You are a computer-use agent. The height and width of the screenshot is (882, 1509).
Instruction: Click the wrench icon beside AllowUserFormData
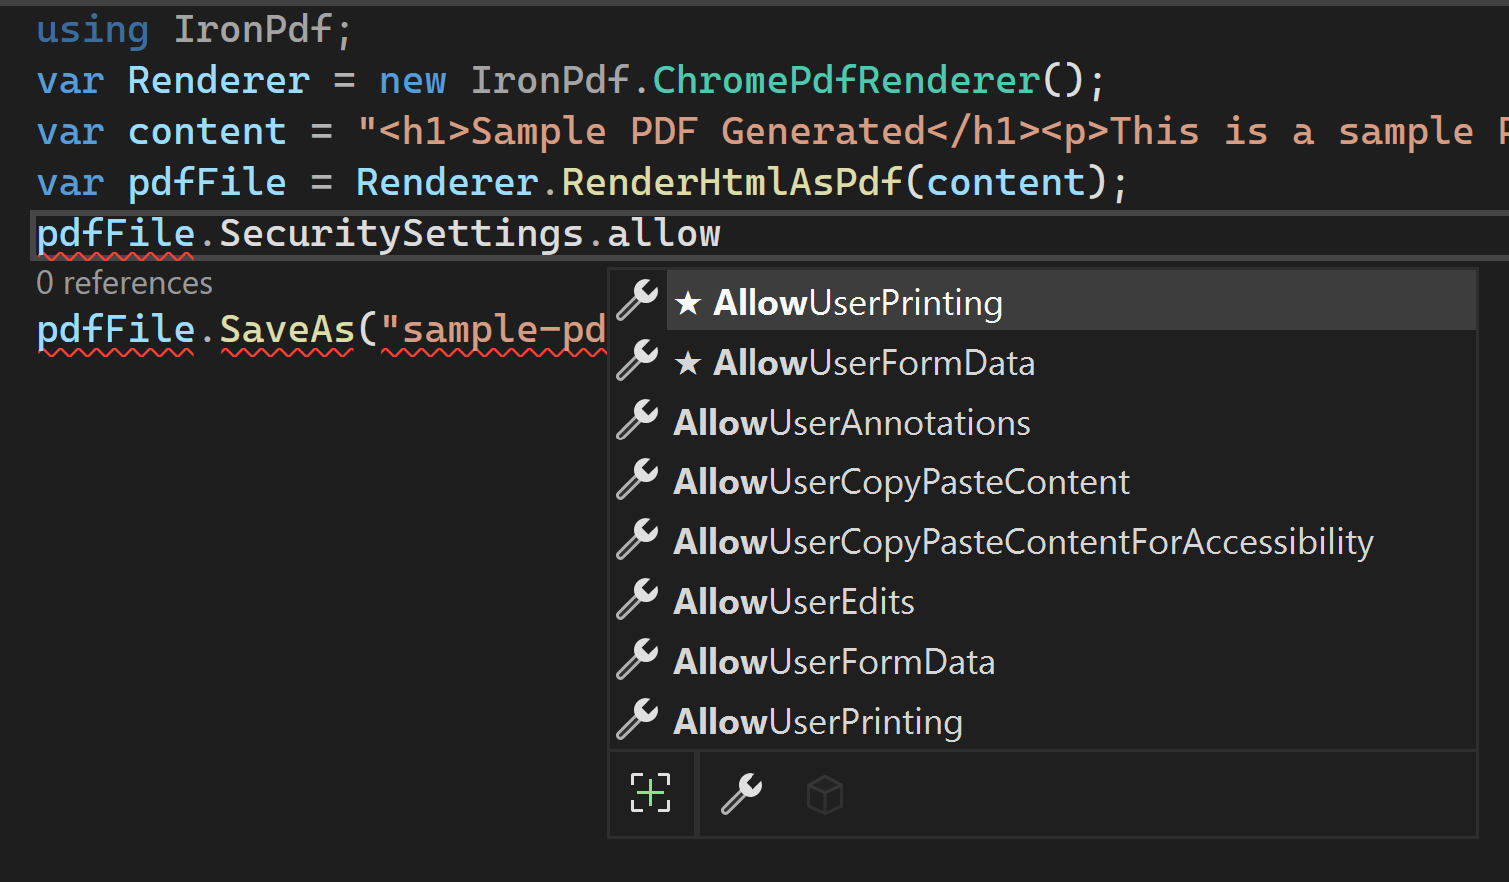pos(638,661)
